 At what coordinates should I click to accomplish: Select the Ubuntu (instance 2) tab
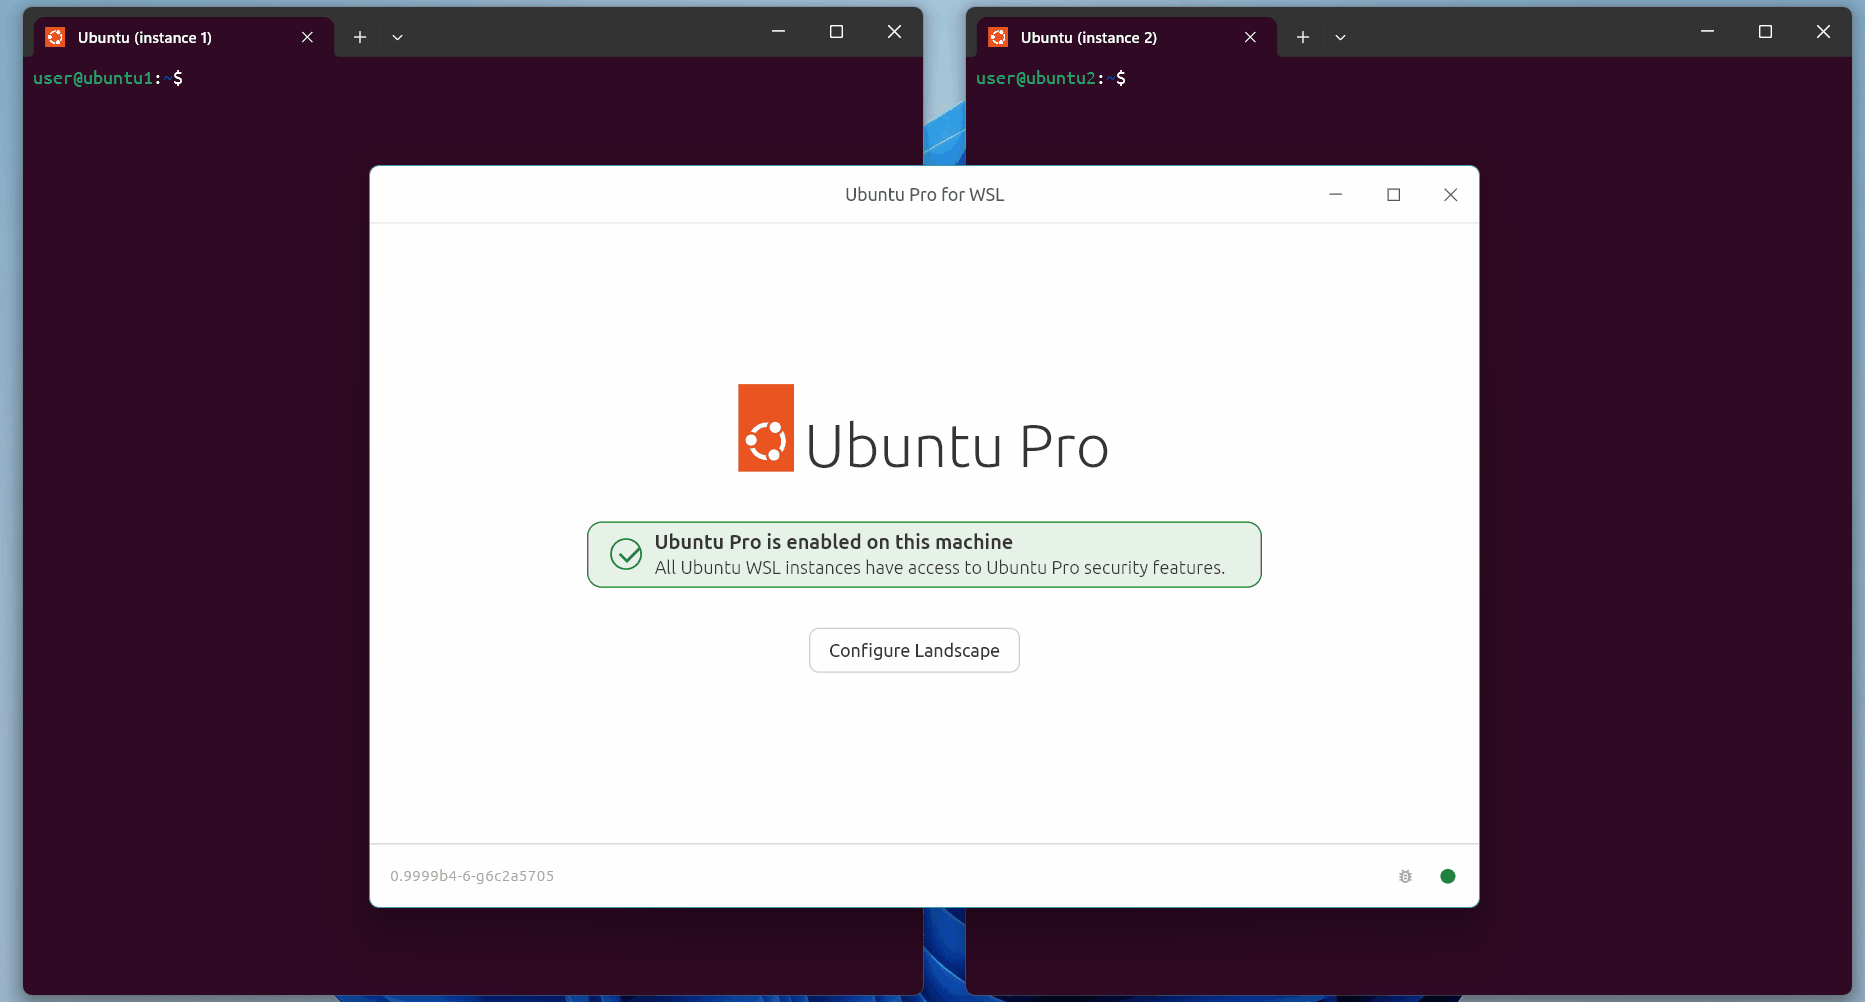pos(1127,37)
